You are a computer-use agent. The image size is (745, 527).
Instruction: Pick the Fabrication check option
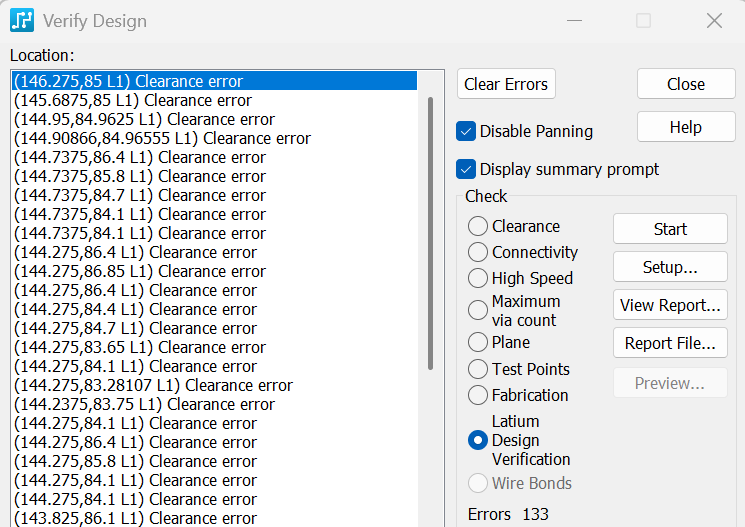tap(478, 396)
